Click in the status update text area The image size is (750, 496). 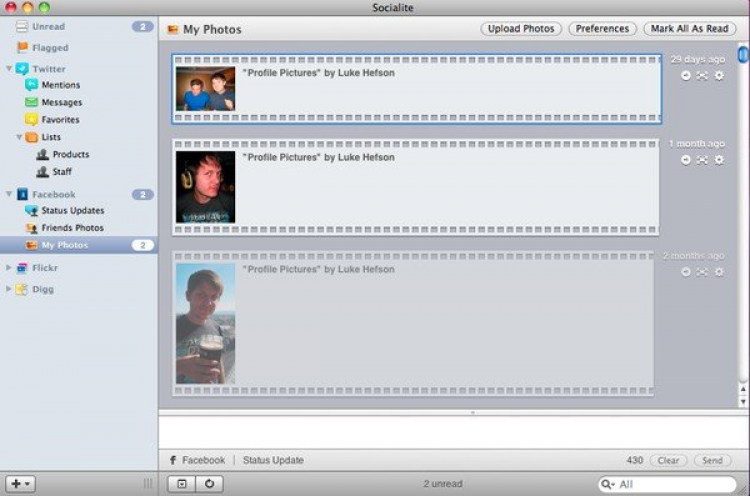[453, 432]
